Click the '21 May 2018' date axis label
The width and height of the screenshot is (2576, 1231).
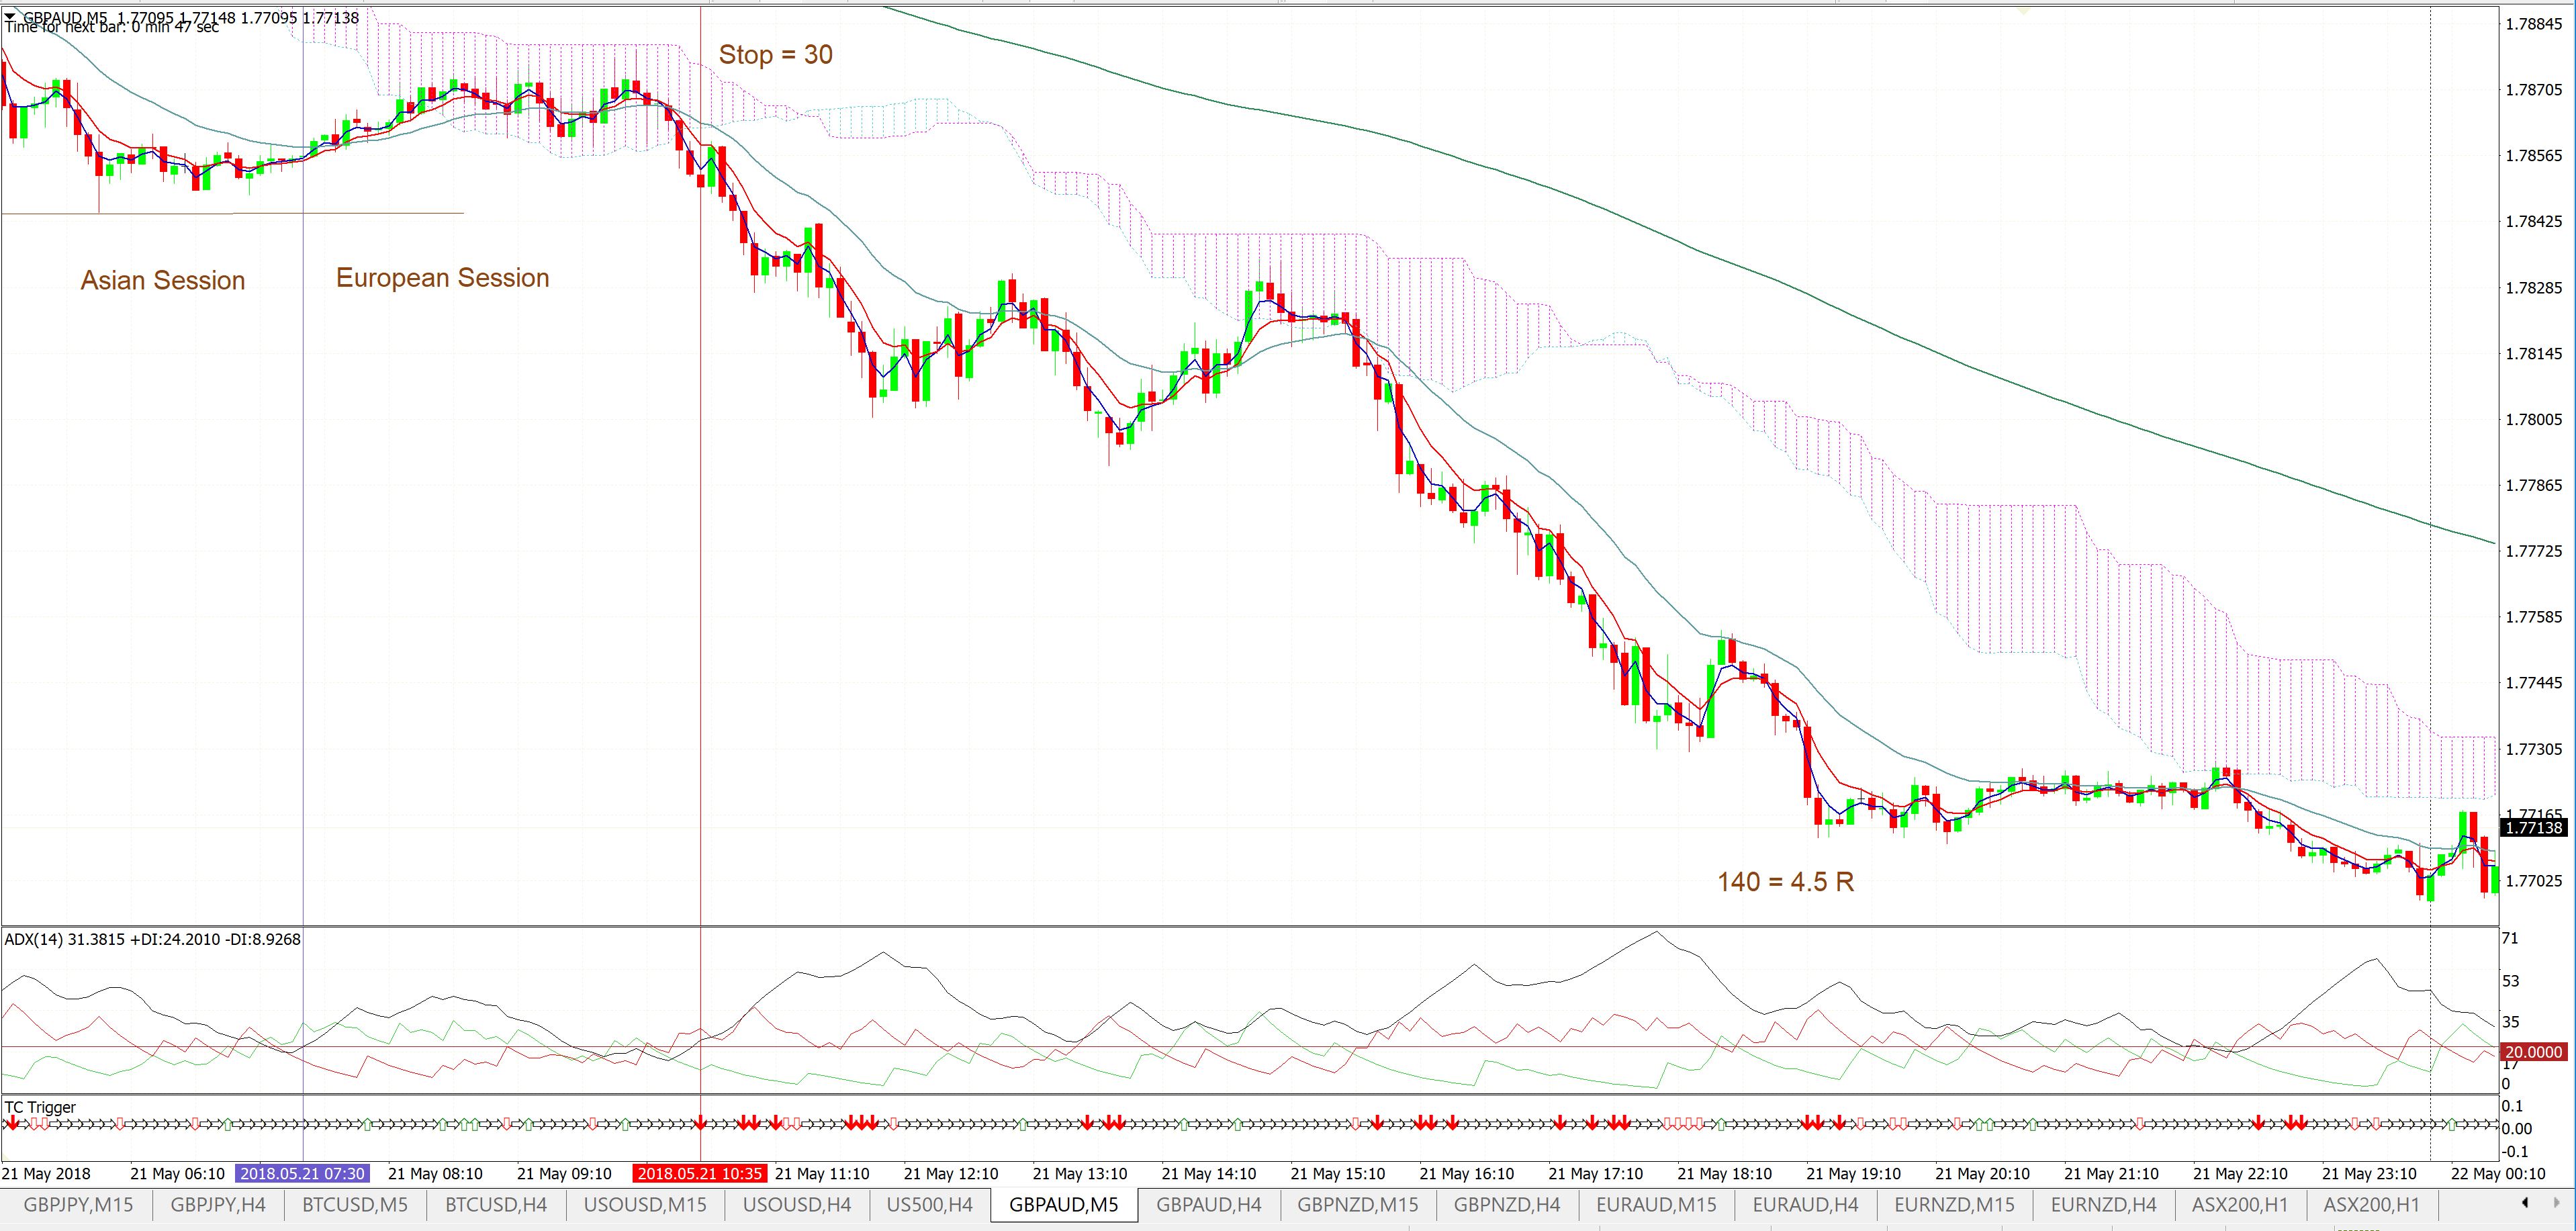(46, 1173)
